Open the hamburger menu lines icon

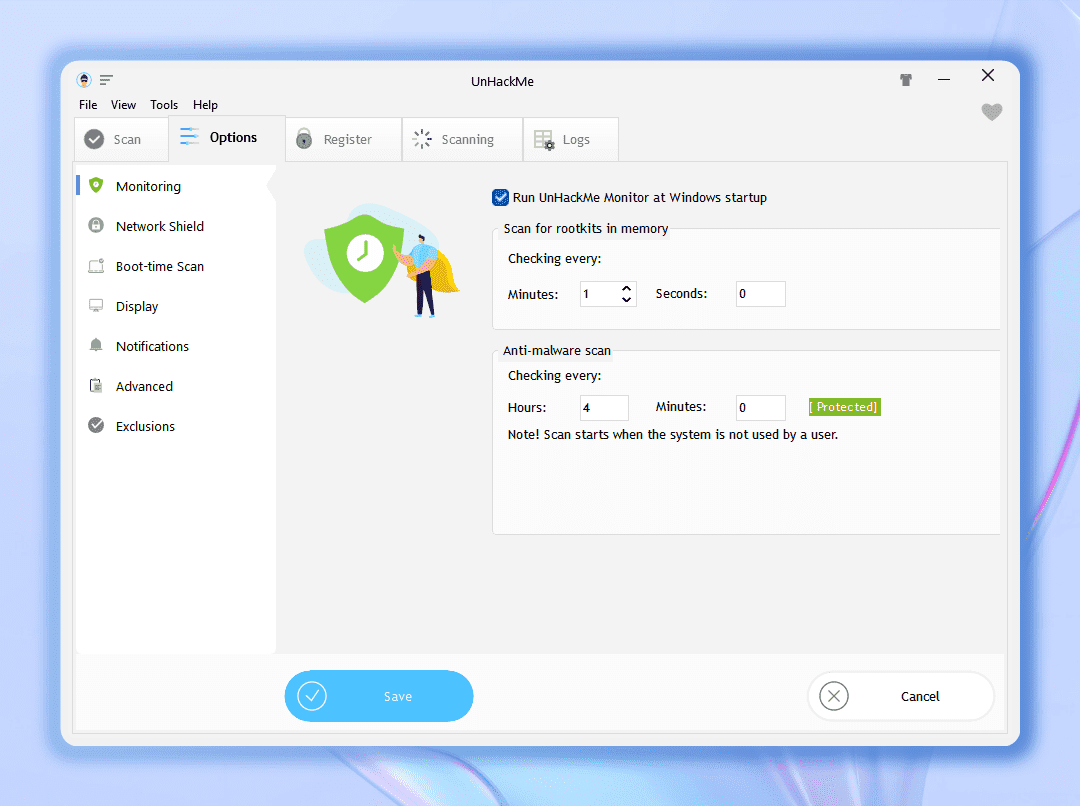click(x=106, y=80)
